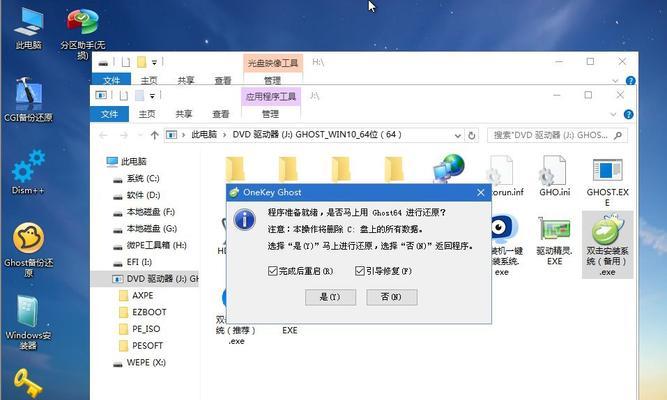The width and height of the screenshot is (667, 400).
Task: Open the 此电脑 desktop icon
Action: 29,28
